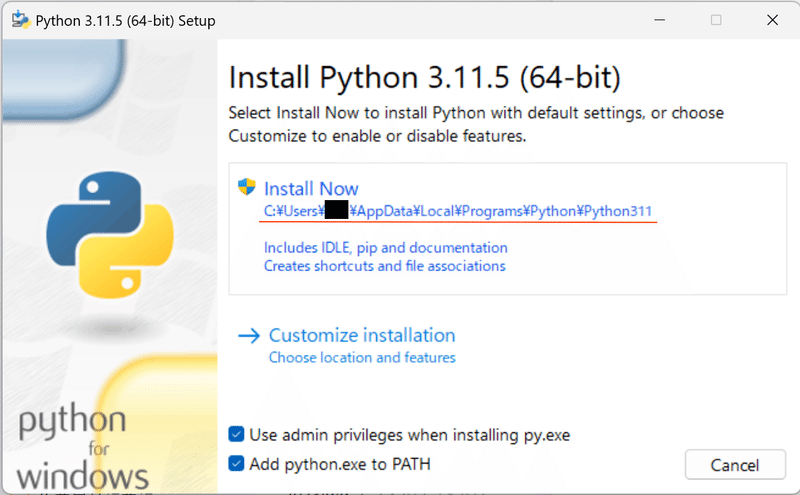Click 'Python 3.11.5 (64-bit) Setup' window title
This screenshot has width=800, height=495.
point(126,21)
